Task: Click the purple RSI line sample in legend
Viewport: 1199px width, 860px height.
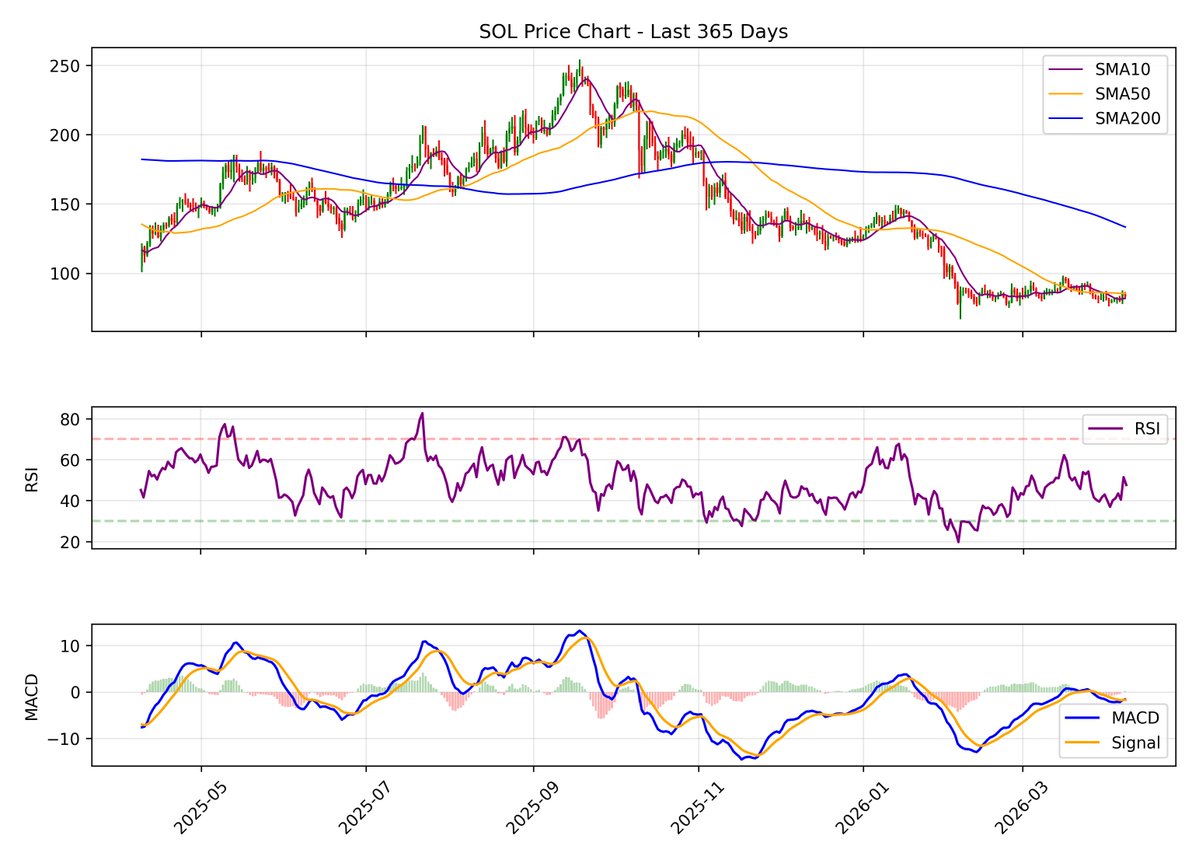Action: tap(1106, 429)
